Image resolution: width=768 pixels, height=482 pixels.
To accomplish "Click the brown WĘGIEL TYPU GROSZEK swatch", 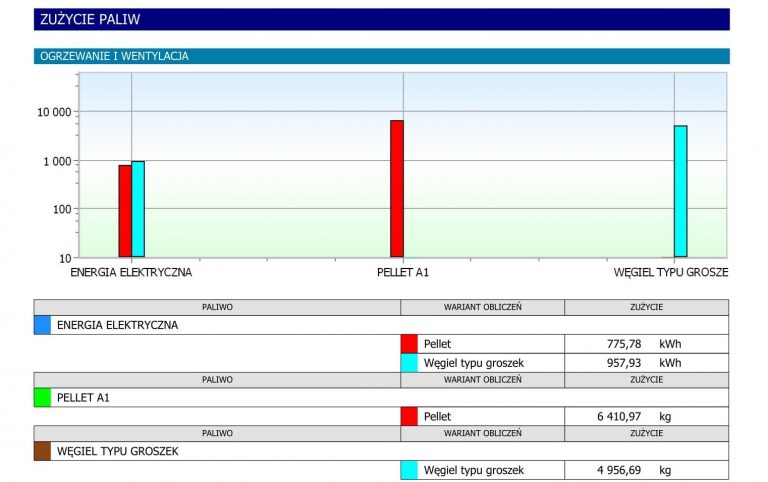I will (x=42, y=451).
